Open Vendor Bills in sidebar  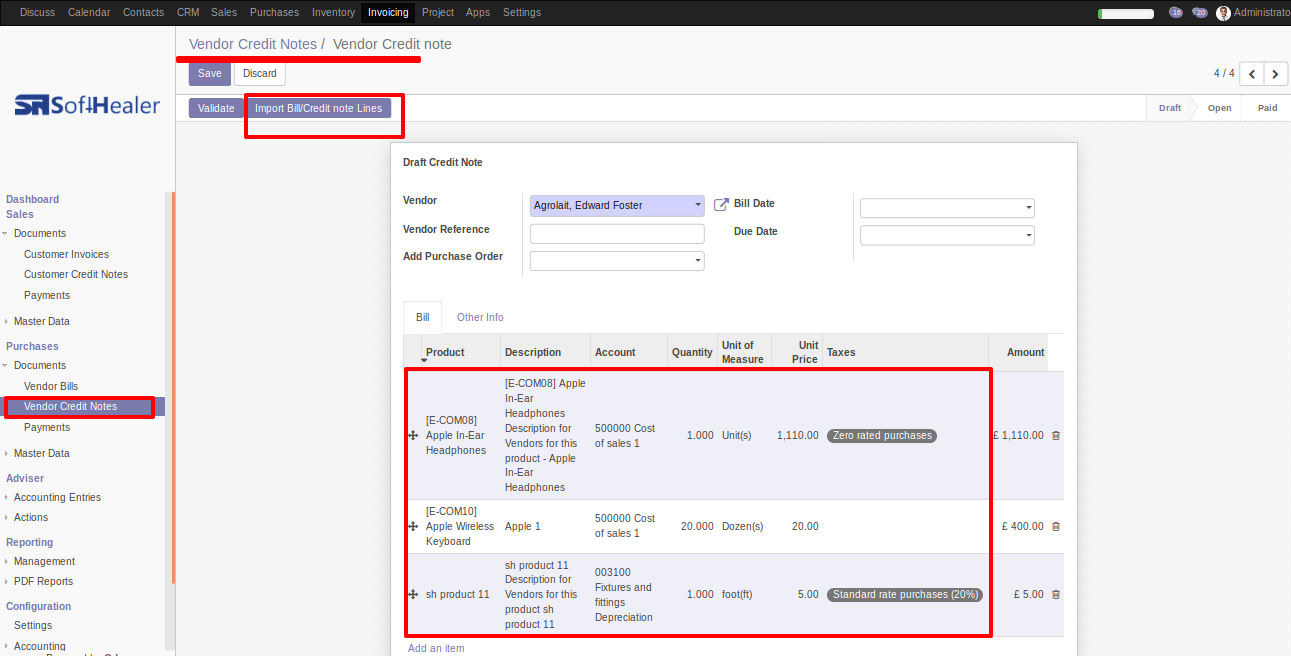click(51, 386)
